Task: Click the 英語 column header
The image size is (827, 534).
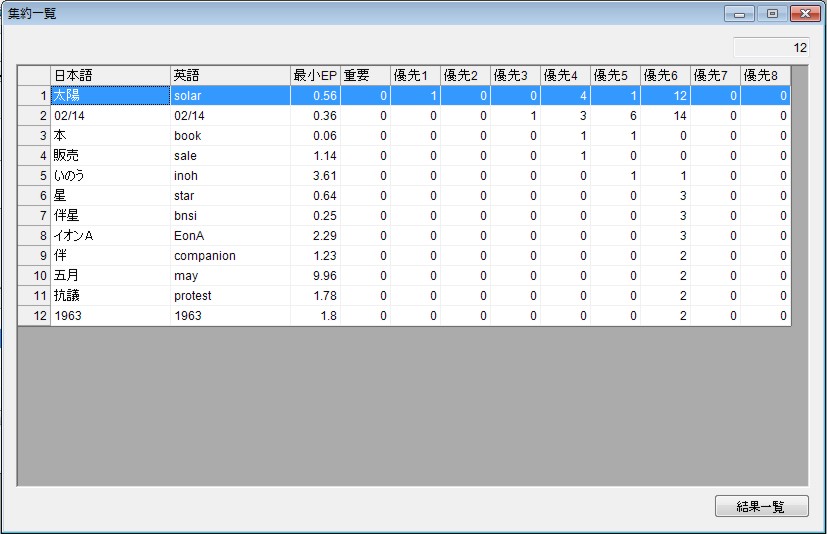Action: [x=230, y=76]
